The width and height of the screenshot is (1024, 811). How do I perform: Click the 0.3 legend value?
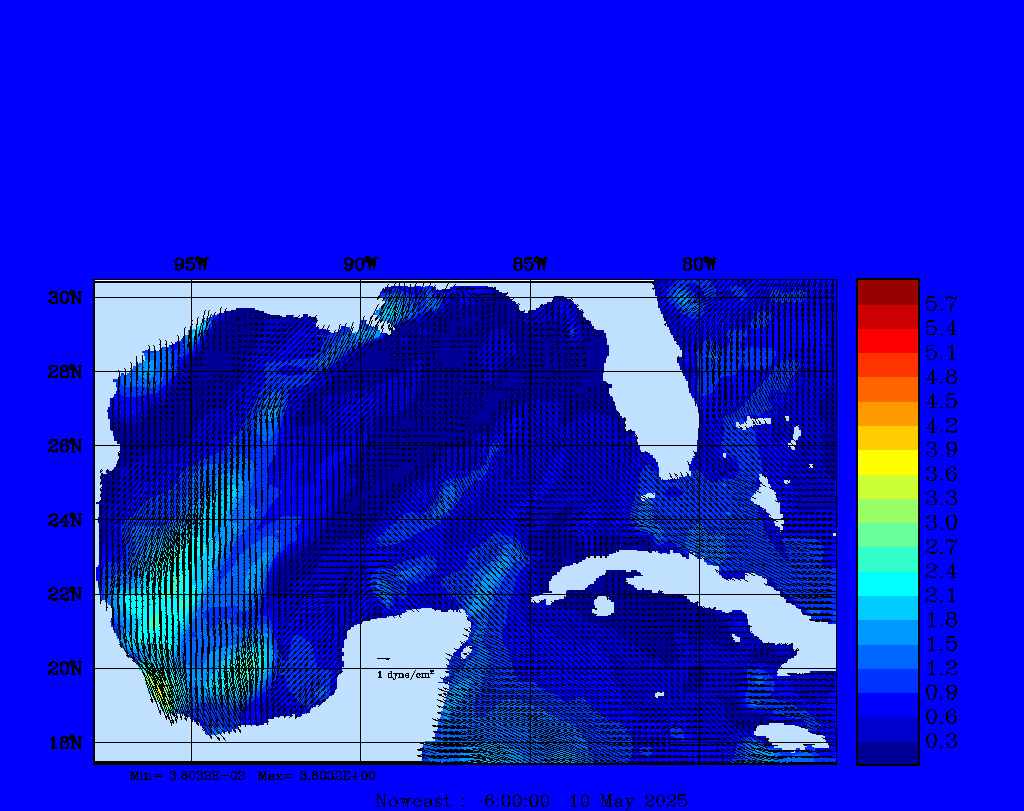point(940,741)
